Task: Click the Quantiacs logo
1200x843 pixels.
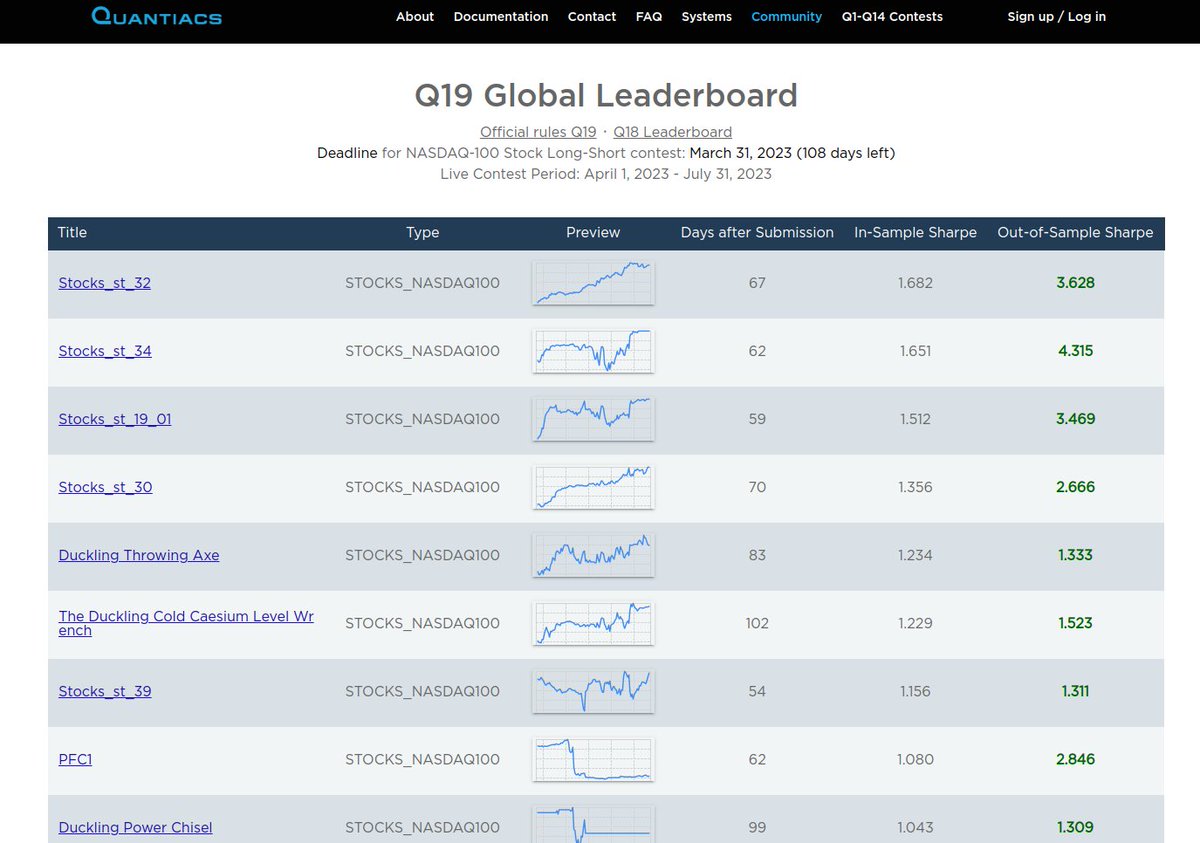Action: tap(156, 16)
